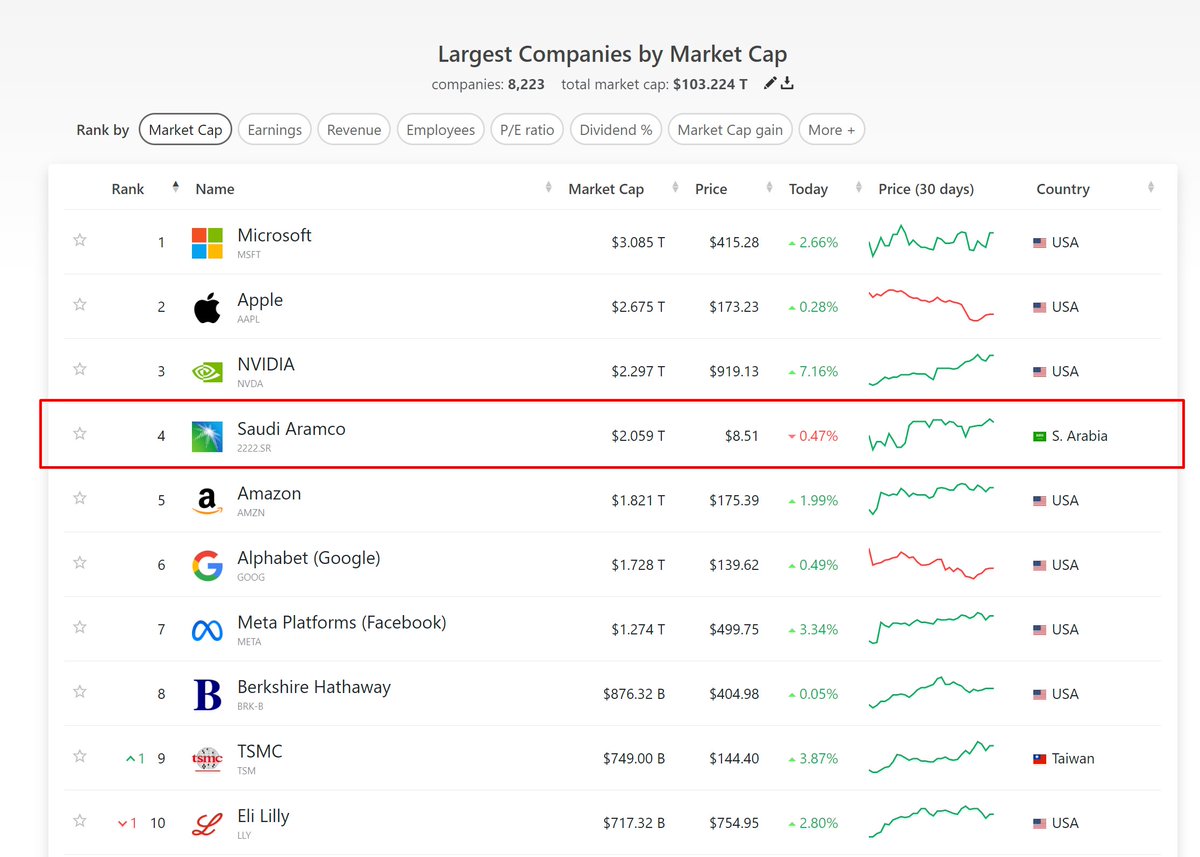The width and height of the screenshot is (1200, 857).
Task: Sort by the Name column arrows
Action: 548,188
